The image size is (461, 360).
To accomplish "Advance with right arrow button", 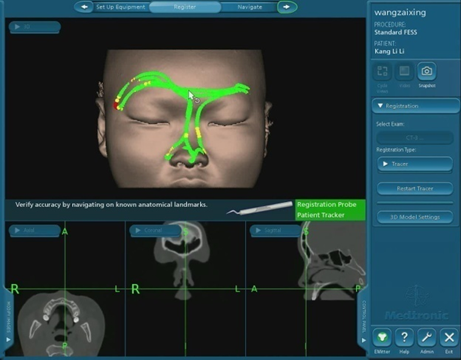I will pyautogui.click(x=287, y=7).
